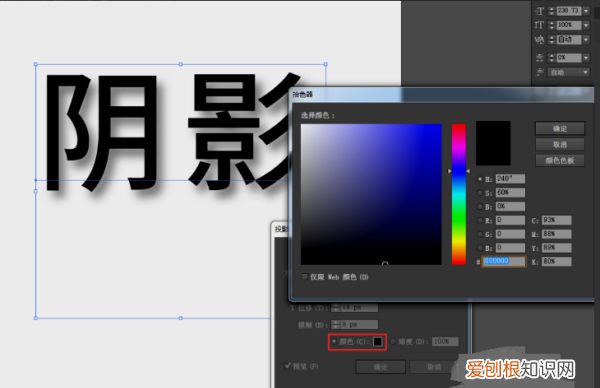Open the kerning auto dropdown

(x=586, y=39)
